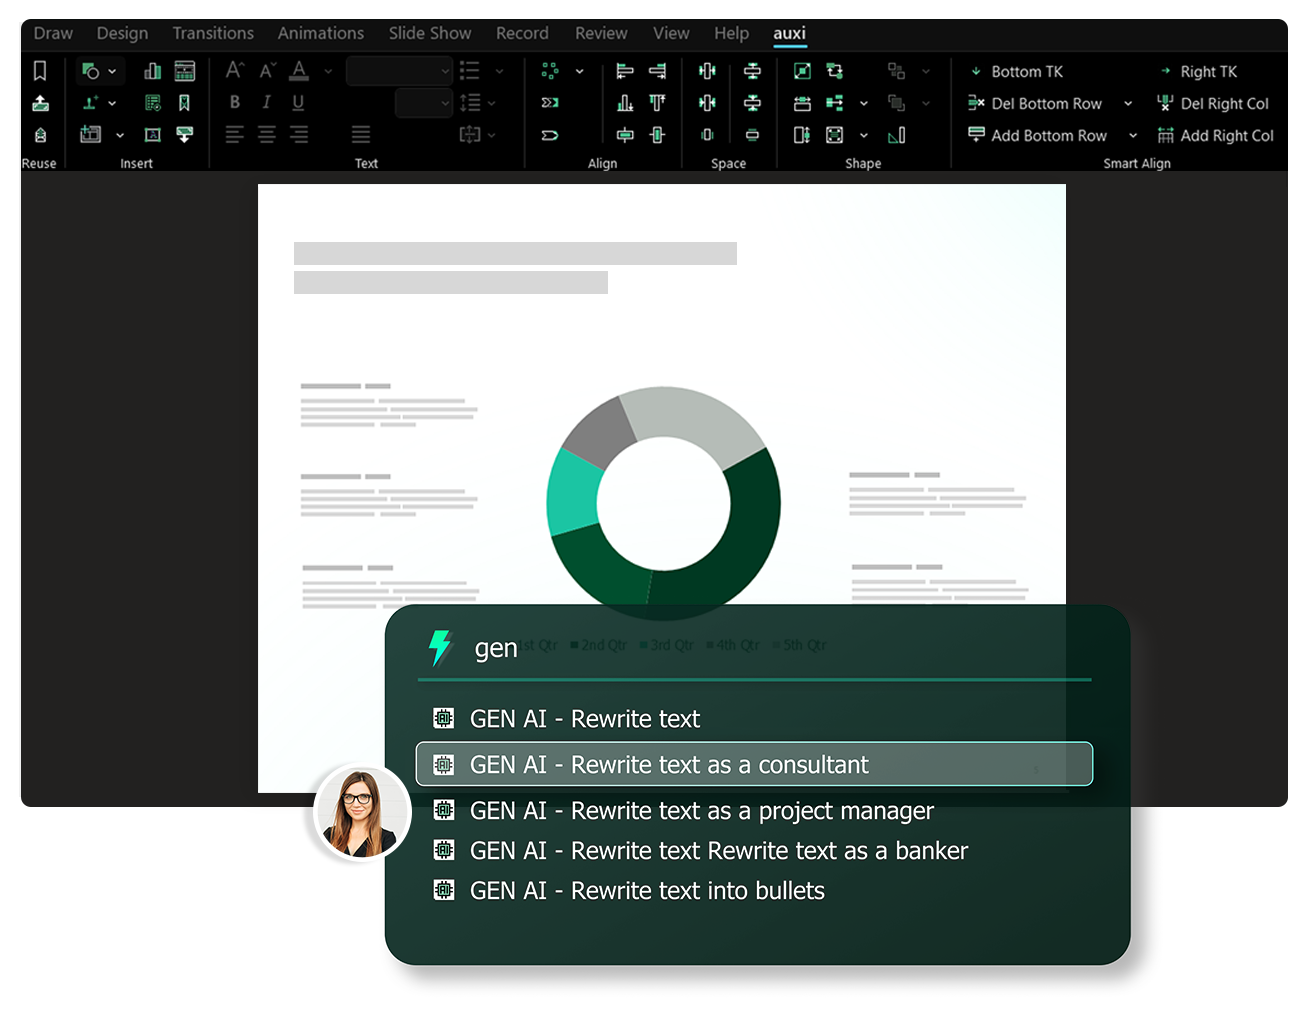Screen dimensions: 1306x1009
Task: Choose GEN AI - Rewrite text as a project manager
Action: pyautogui.click(x=683, y=810)
